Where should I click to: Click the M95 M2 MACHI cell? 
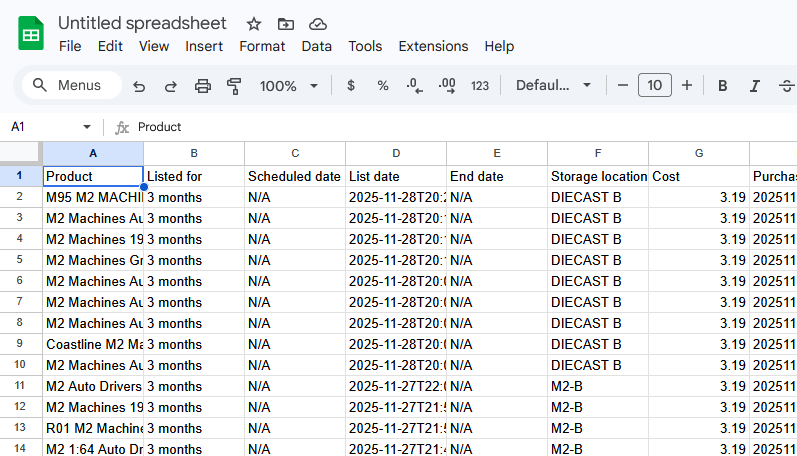click(x=93, y=197)
